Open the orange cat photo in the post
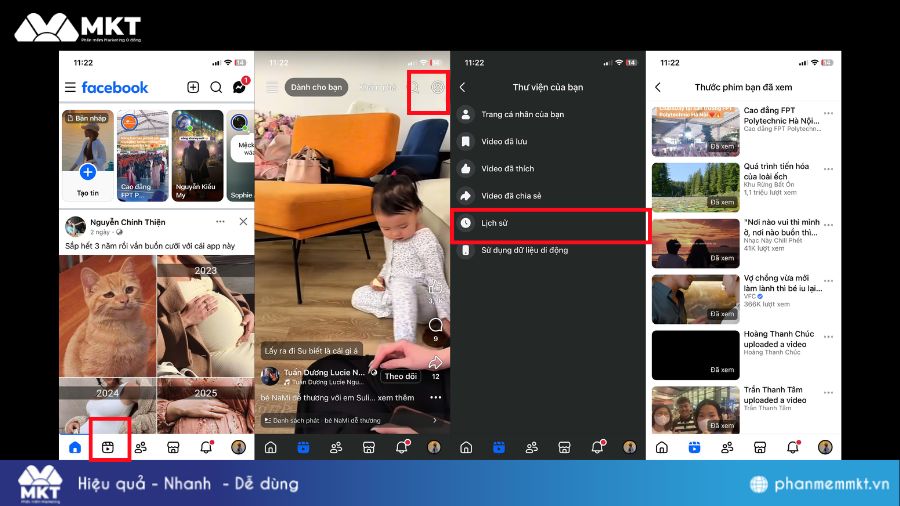Screen dimensions: 900x506 [x=107, y=316]
